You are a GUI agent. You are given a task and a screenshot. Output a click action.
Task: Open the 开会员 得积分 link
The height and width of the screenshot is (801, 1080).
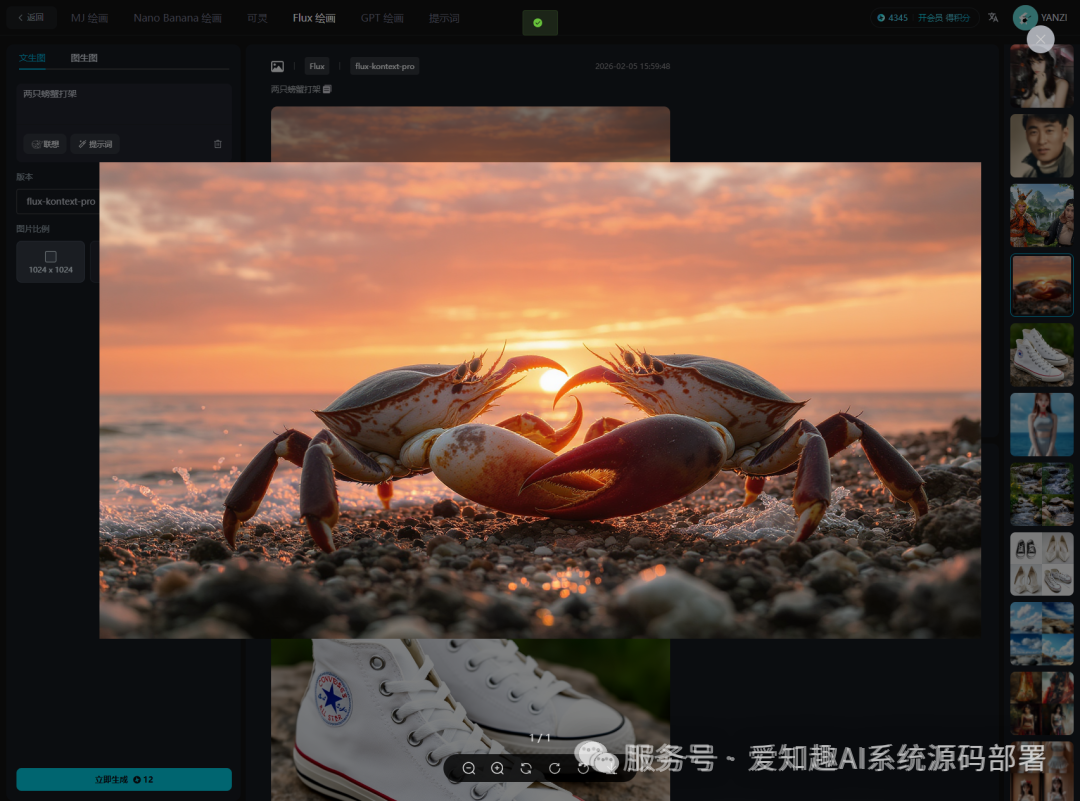coord(944,18)
